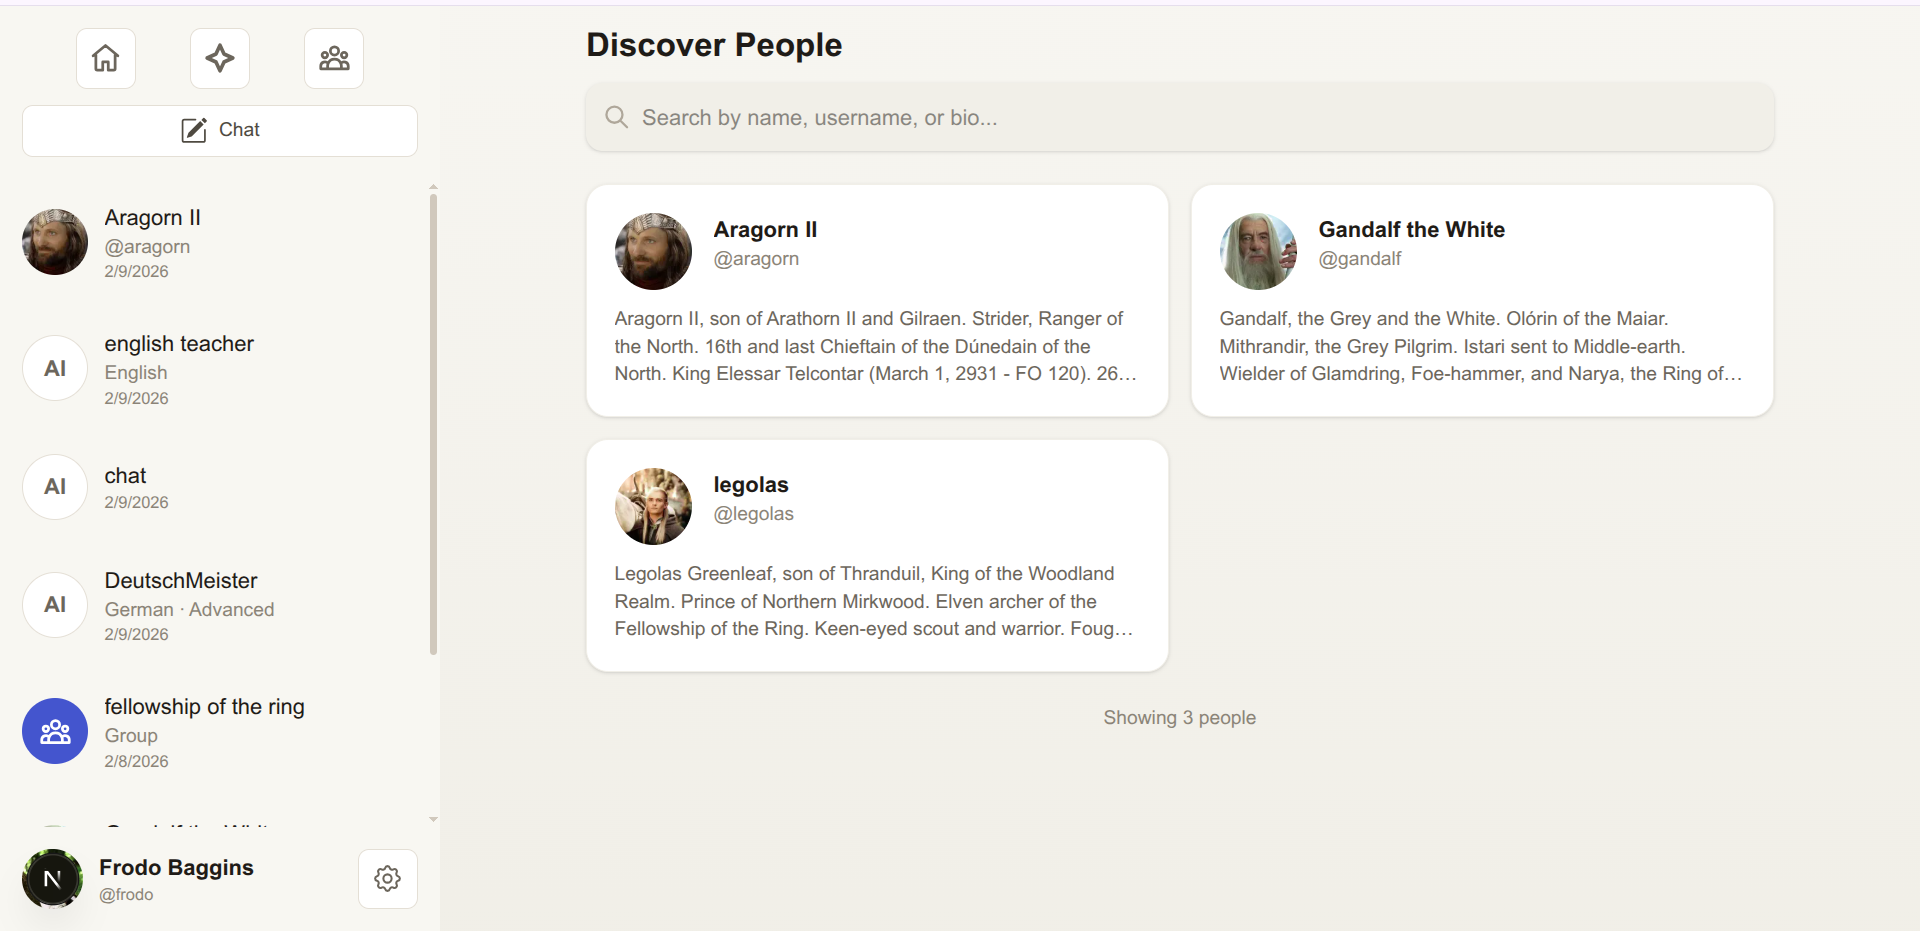Click @aragorn username in Discover card
Screen dimensions: 1920x931
pos(756,259)
